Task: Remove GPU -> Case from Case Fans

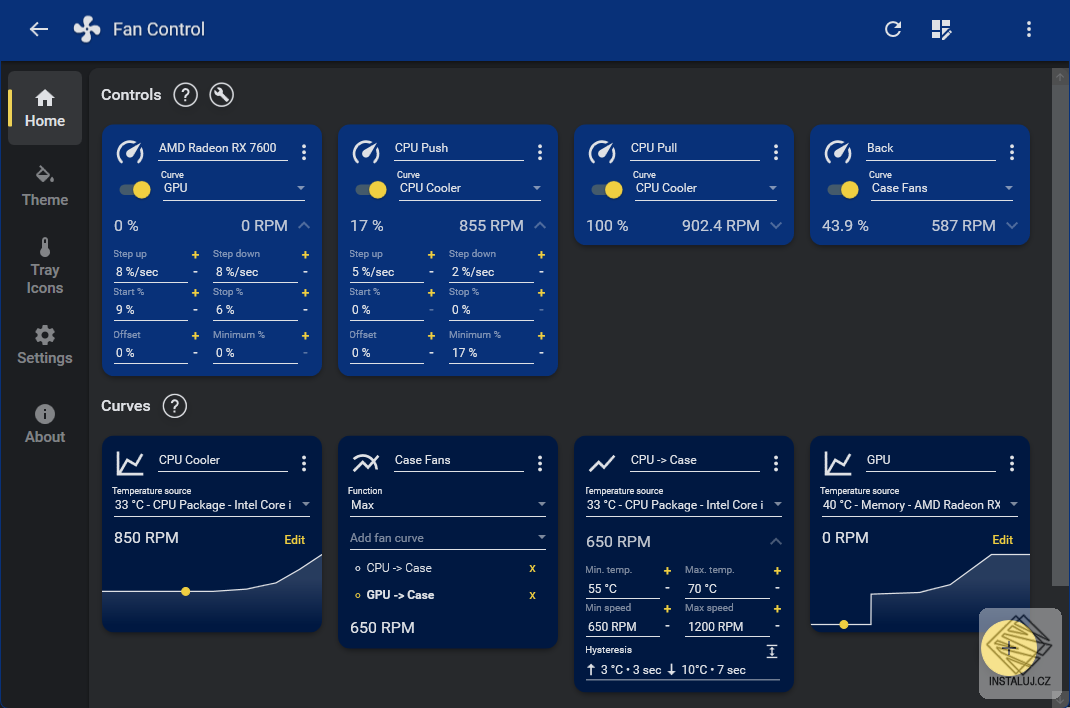Action: 532,595
